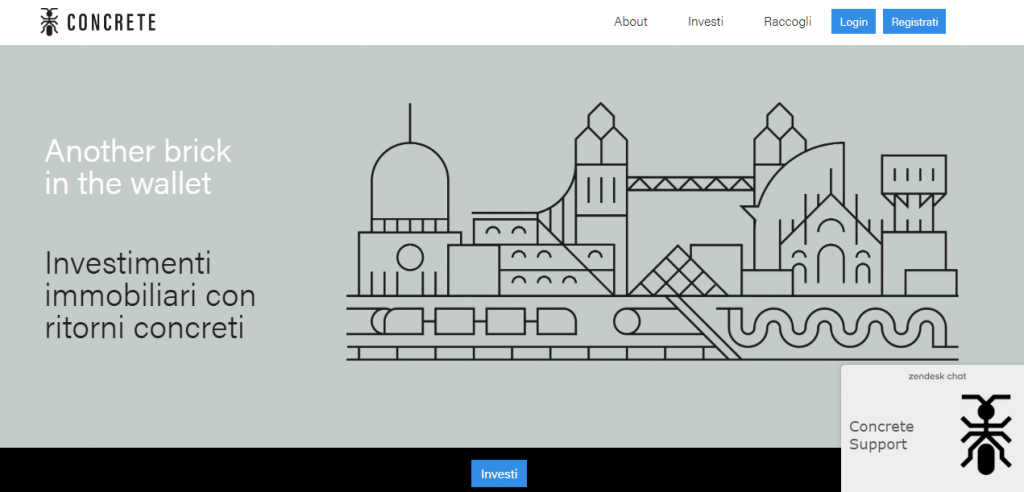
Task: Click the ant icon in chat widget
Action: pos(986,434)
